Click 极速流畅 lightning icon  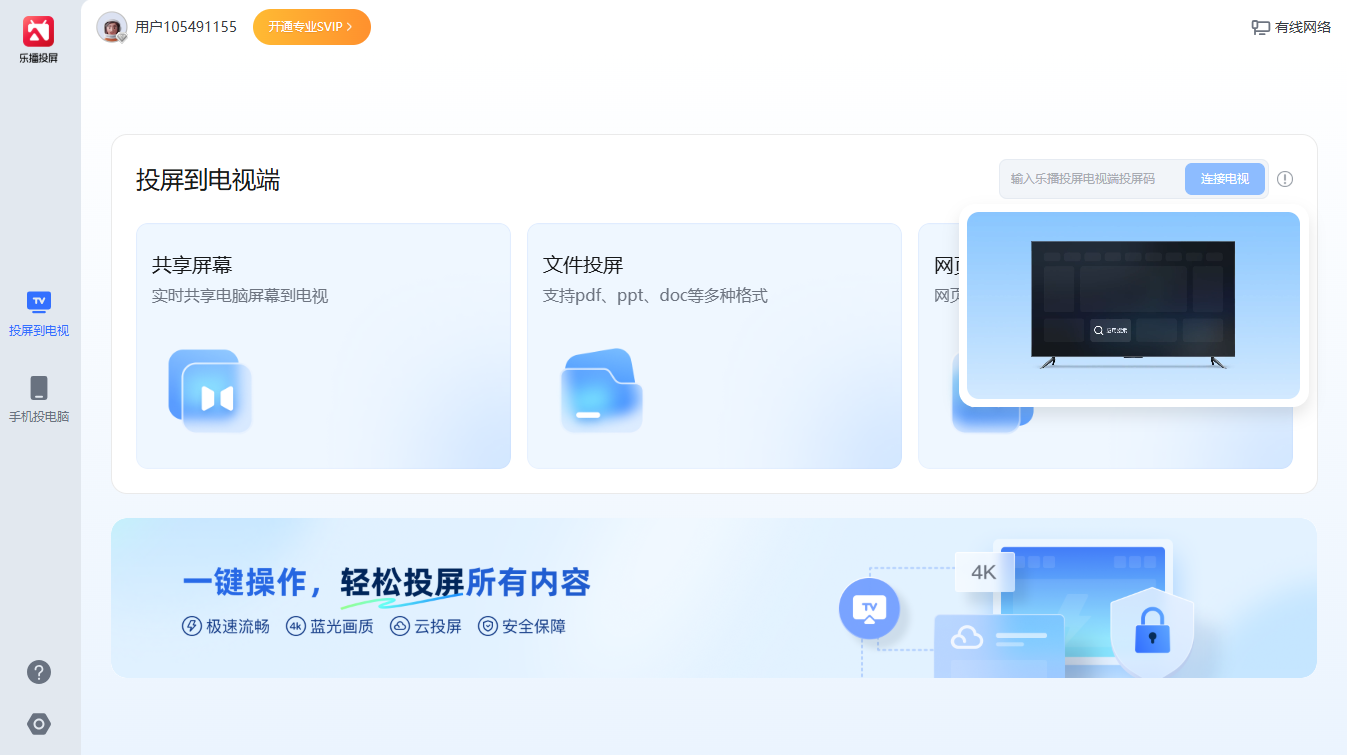191,627
